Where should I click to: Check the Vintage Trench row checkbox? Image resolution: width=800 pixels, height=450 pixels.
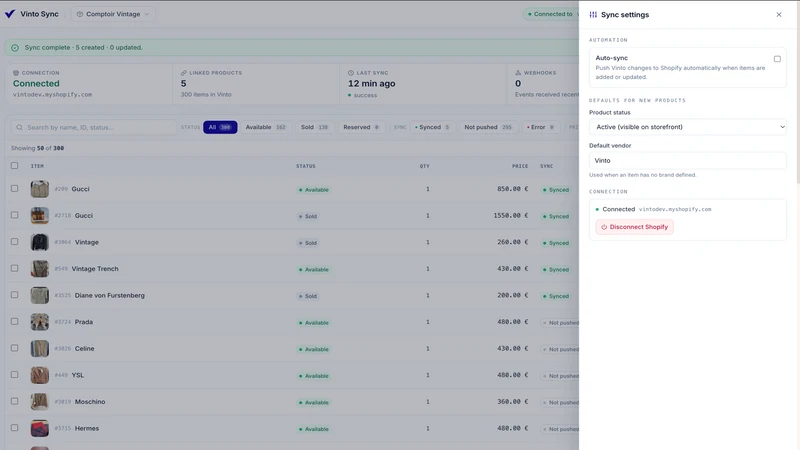pos(14,268)
